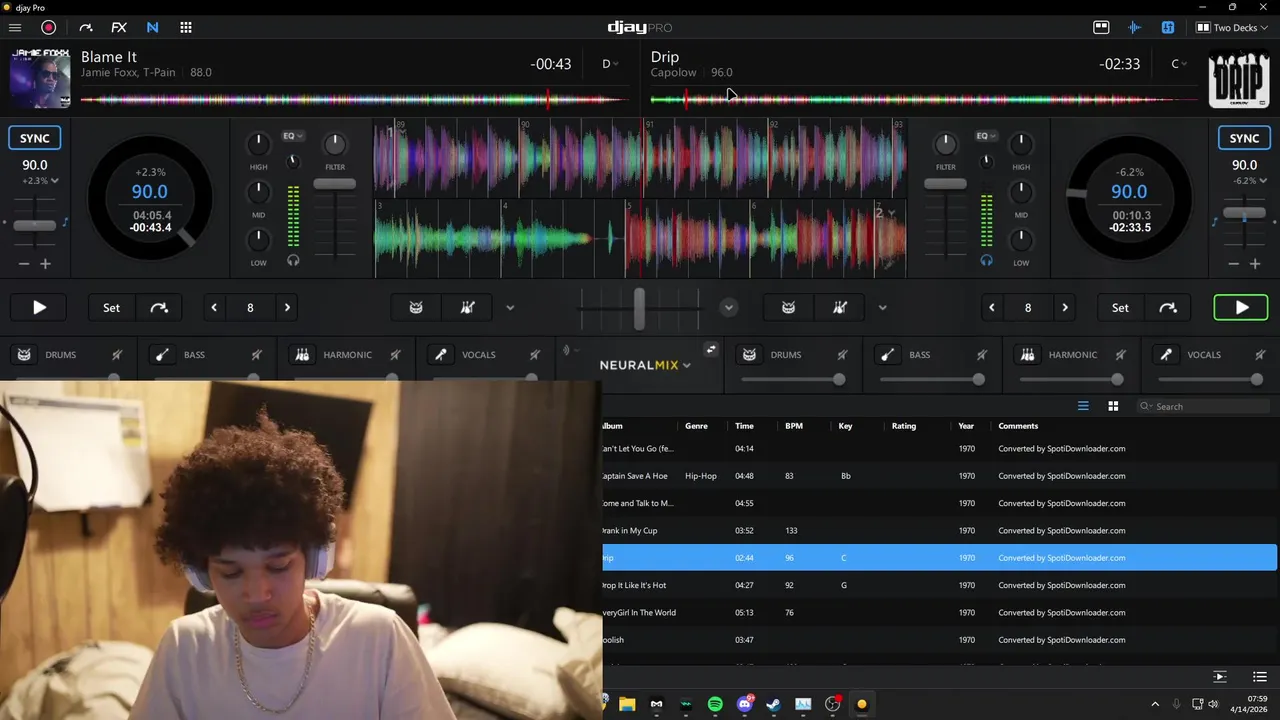Sort library by Genre column
The width and height of the screenshot is (1280, 720).
pyautogui.click(x=696, y=426)
